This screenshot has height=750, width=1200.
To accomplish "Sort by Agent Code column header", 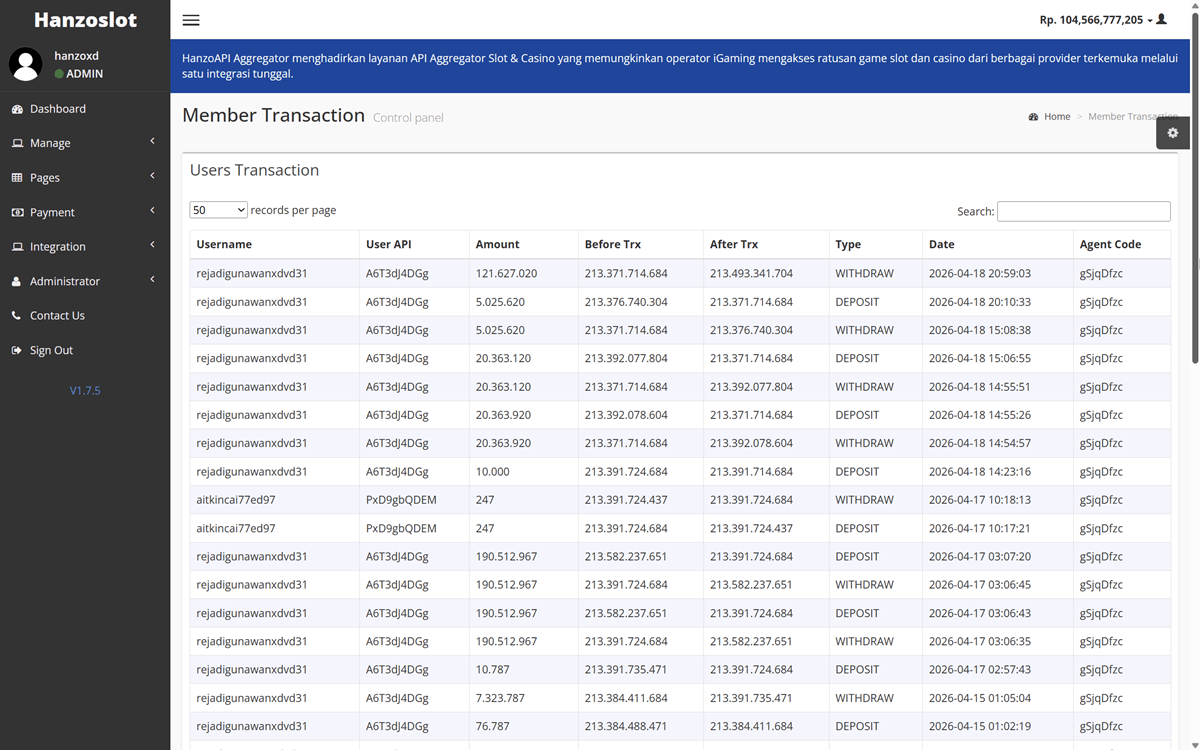I will (1122, 244).
